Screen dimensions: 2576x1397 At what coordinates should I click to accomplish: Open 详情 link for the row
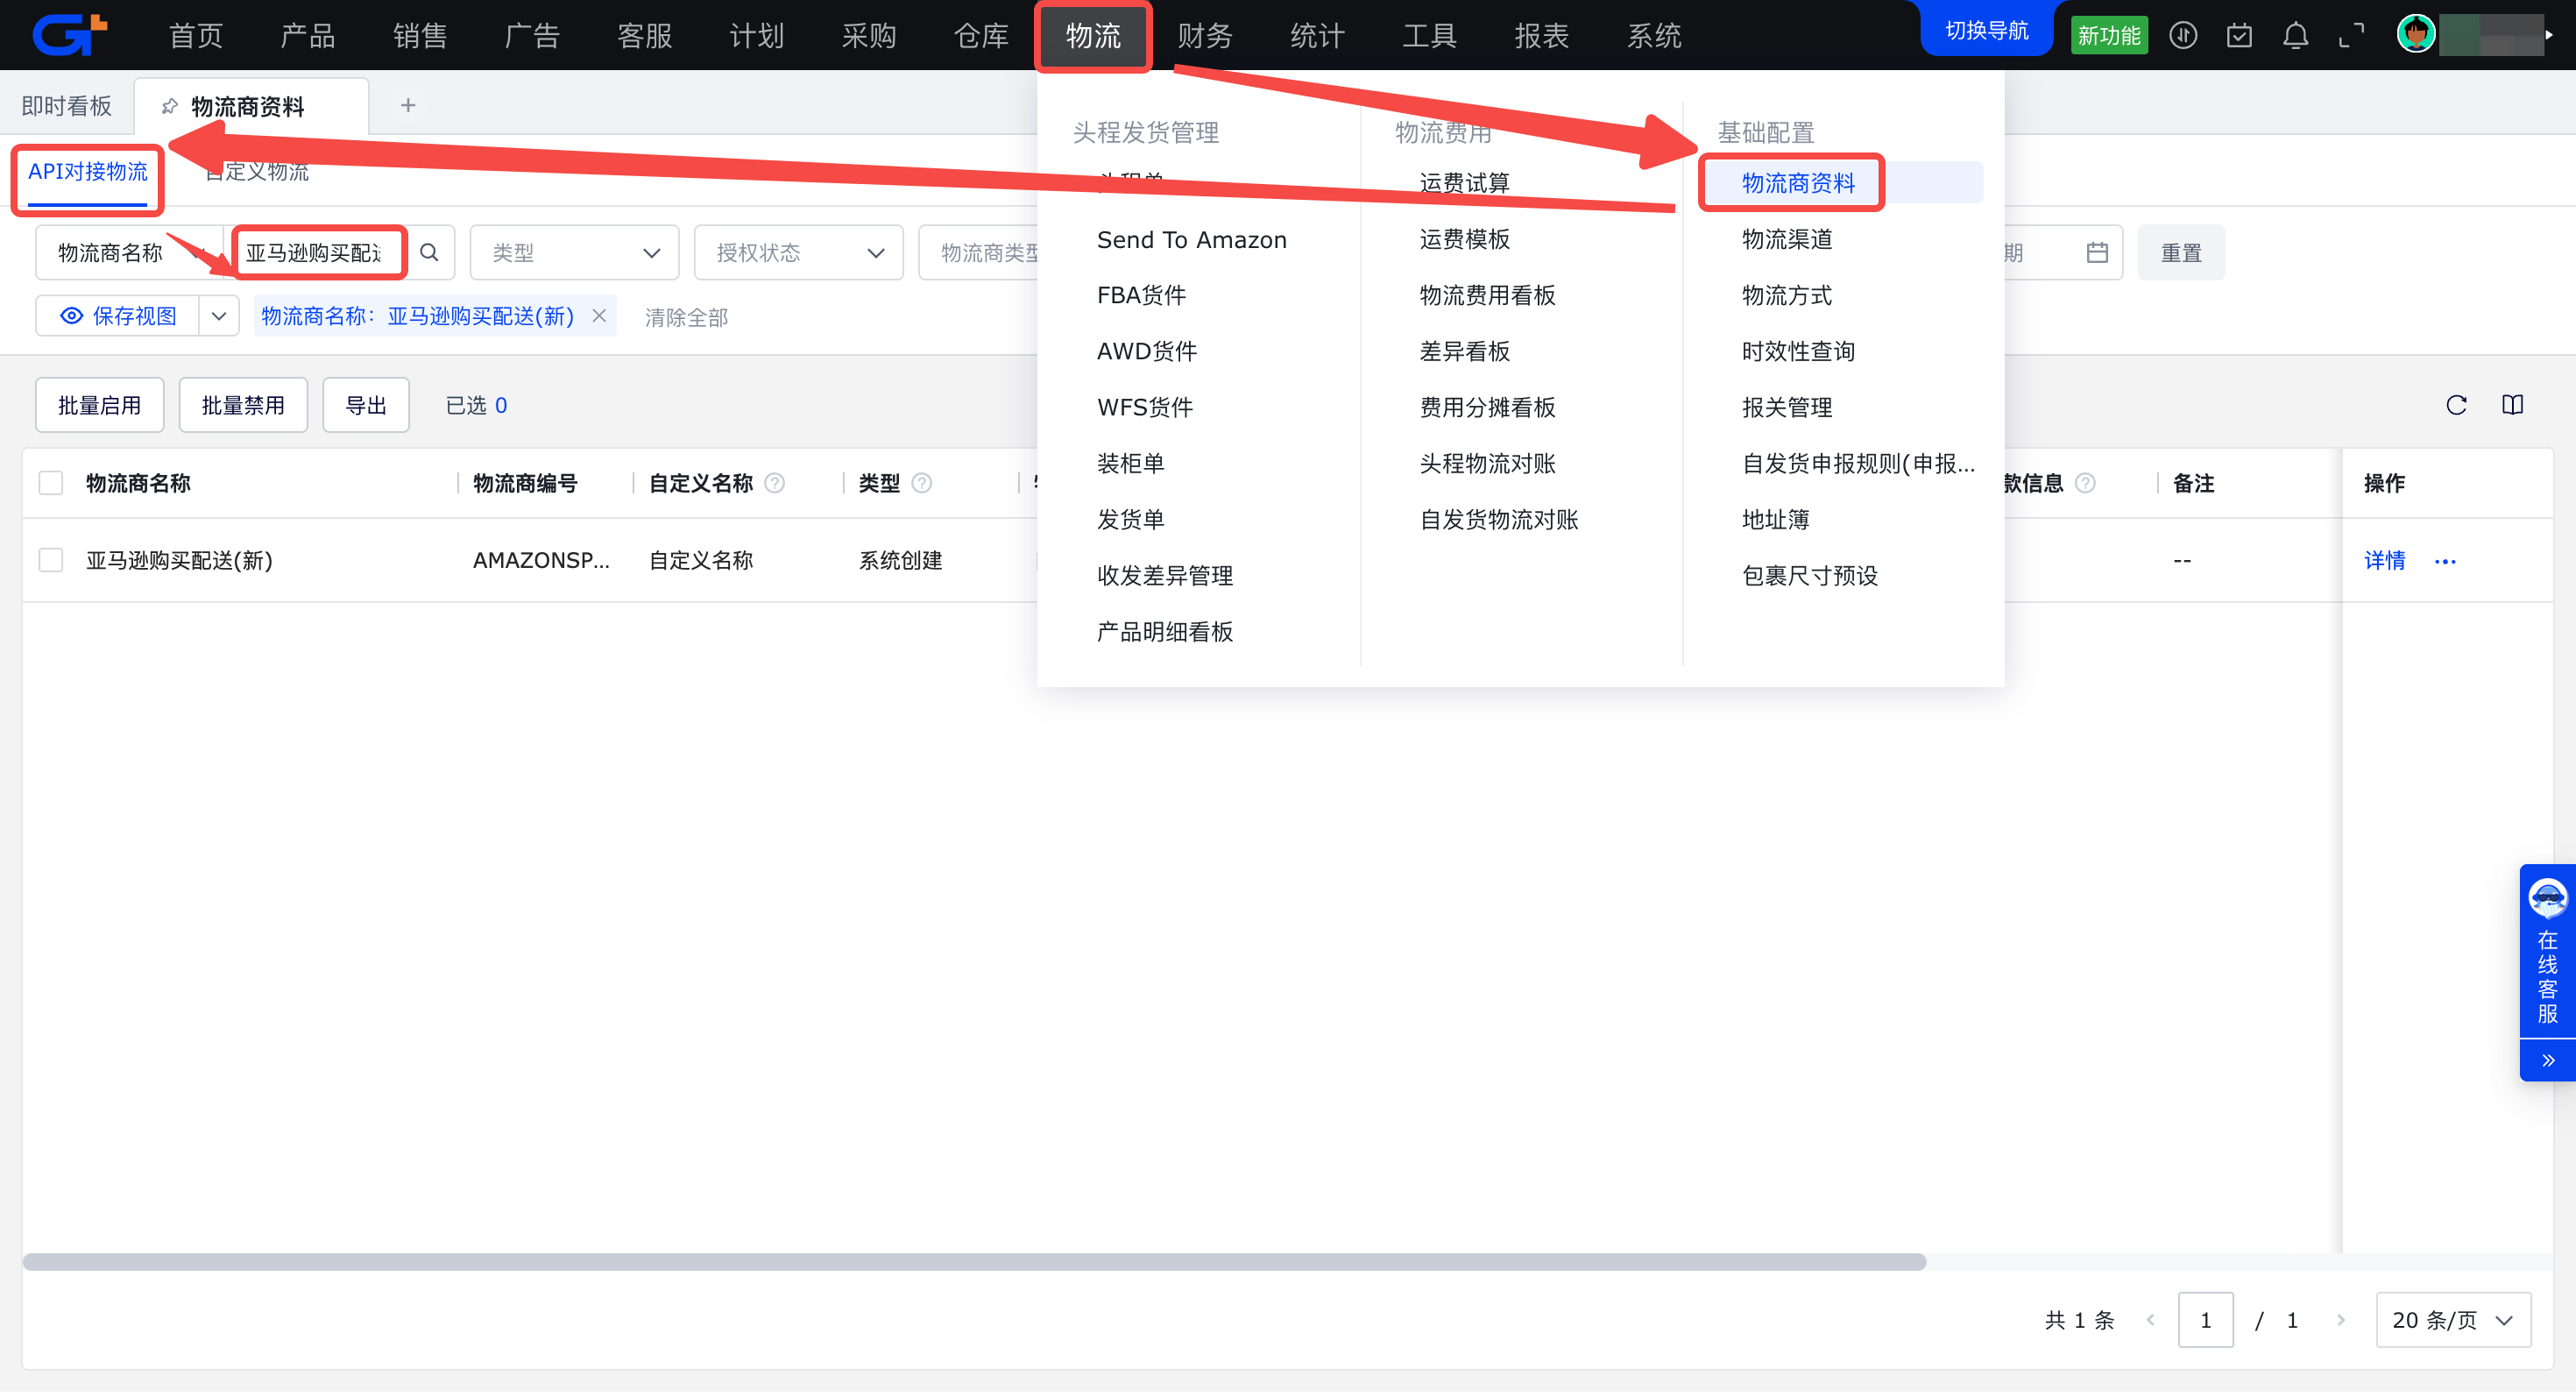tap(2384, 562)
